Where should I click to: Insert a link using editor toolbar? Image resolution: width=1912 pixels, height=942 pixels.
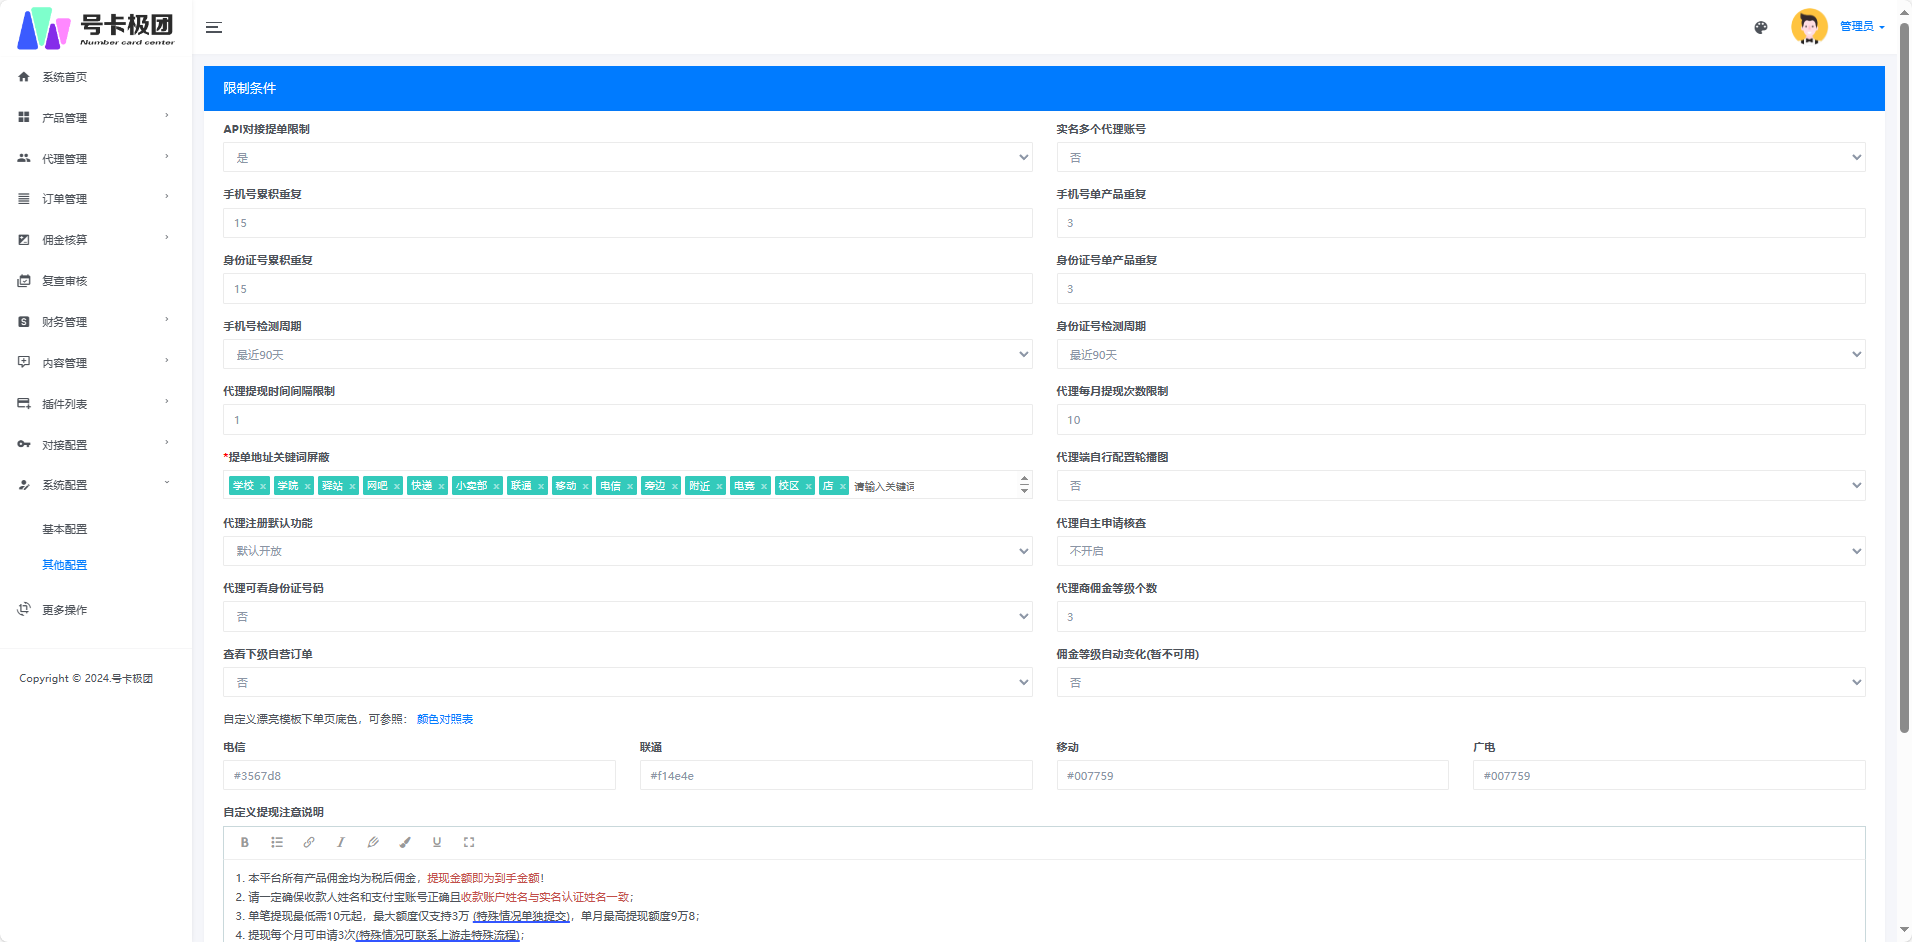tap(309, 842)
